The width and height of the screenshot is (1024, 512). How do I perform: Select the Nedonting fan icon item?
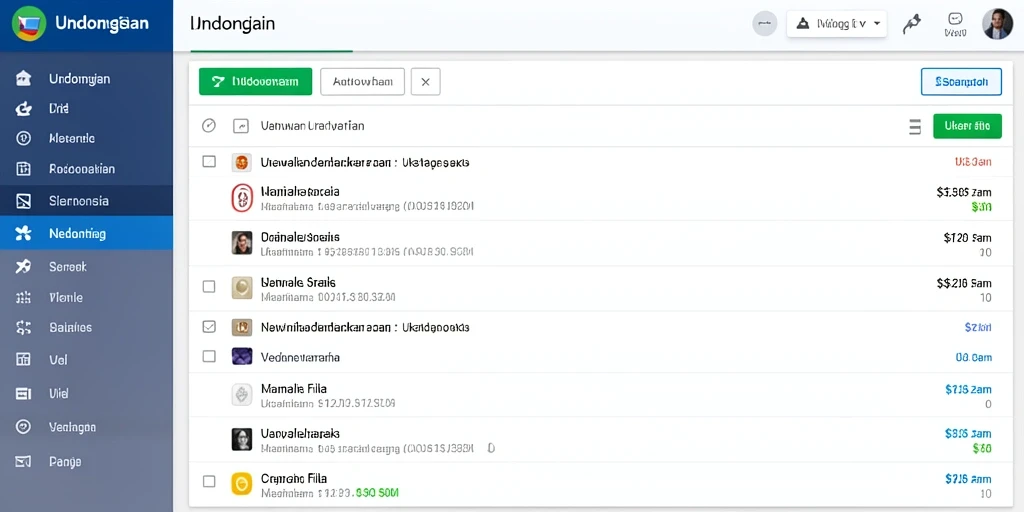point(24,234)
